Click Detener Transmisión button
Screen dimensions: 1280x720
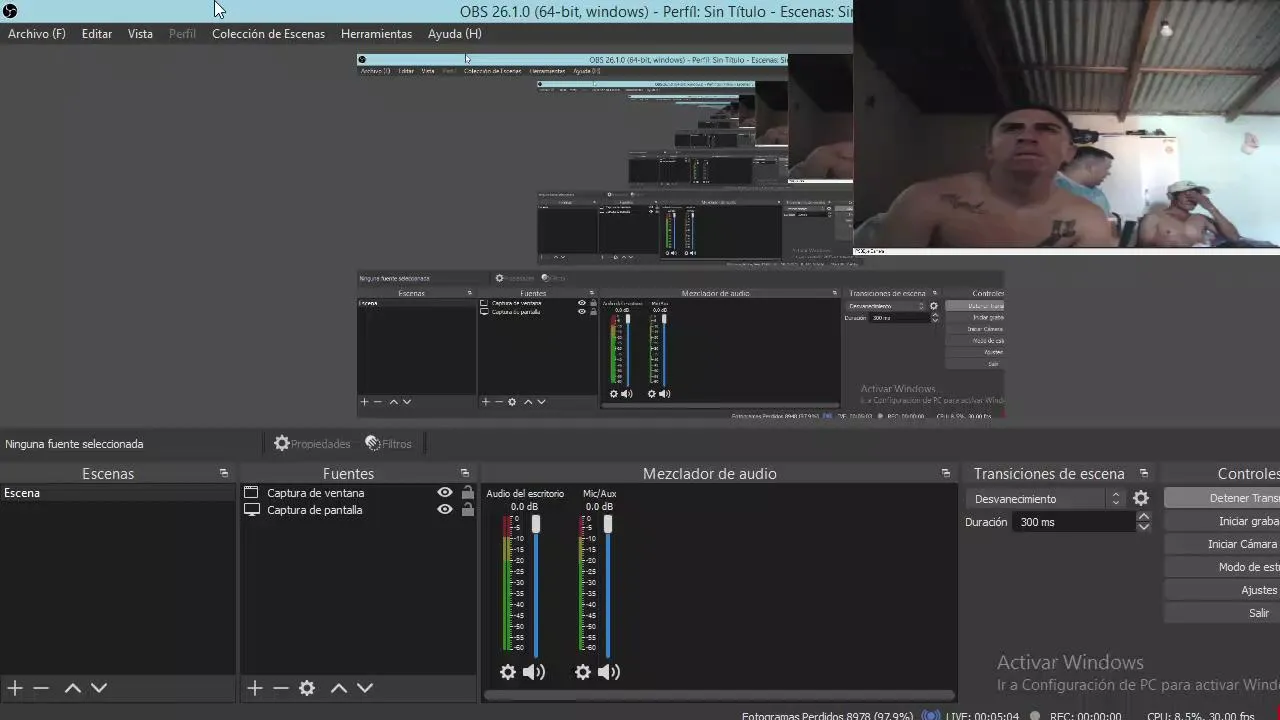point(1222,498)
